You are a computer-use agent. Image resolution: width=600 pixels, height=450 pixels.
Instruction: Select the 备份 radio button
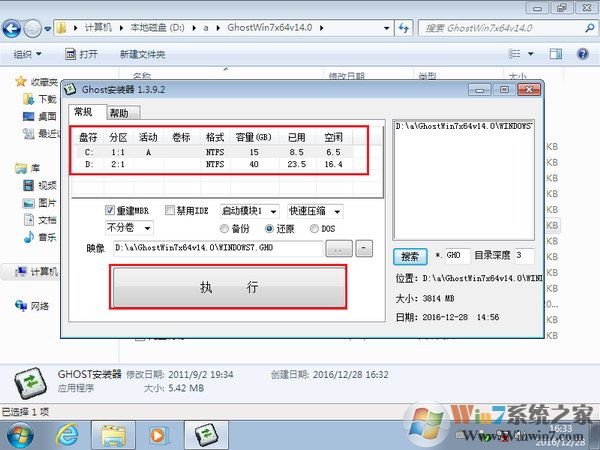224,228
